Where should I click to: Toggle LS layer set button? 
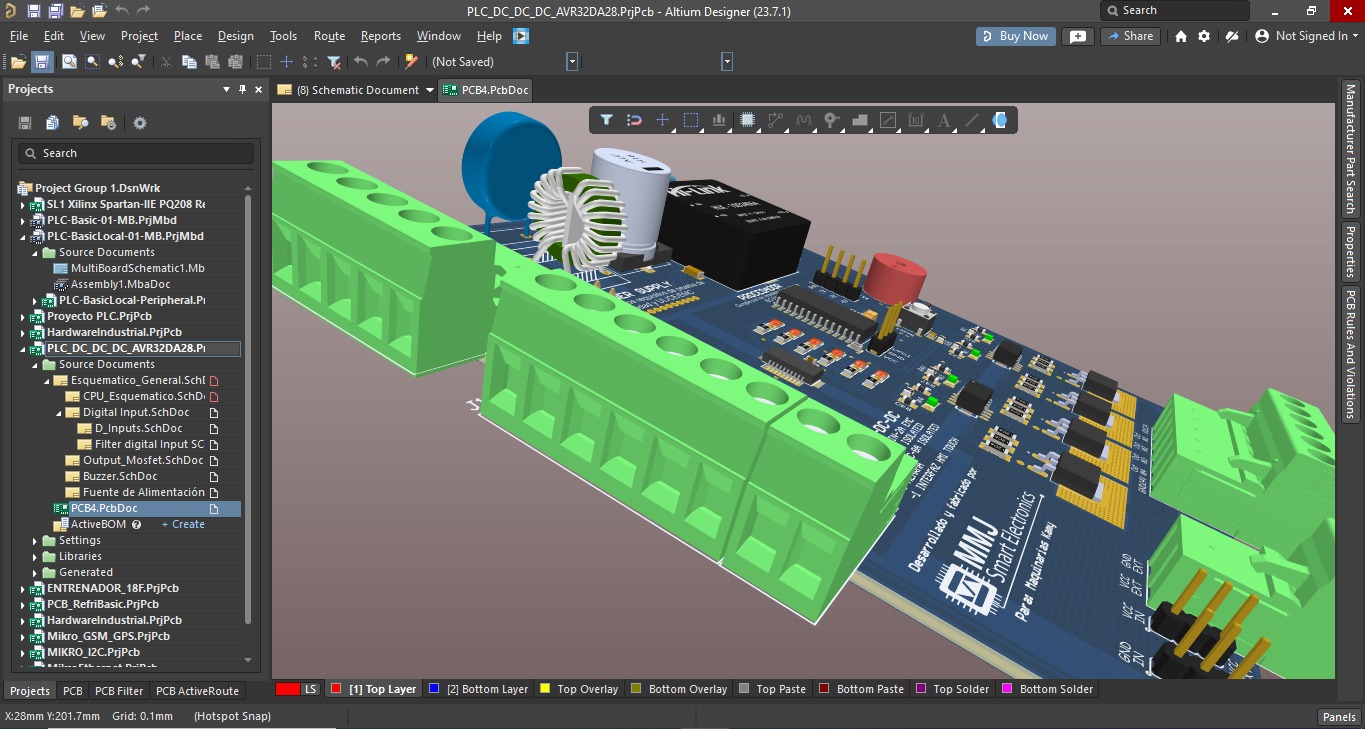298,689
